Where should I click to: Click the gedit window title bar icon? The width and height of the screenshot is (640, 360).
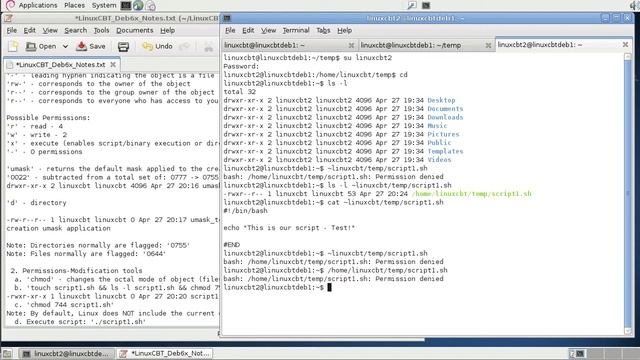point(8,18)
